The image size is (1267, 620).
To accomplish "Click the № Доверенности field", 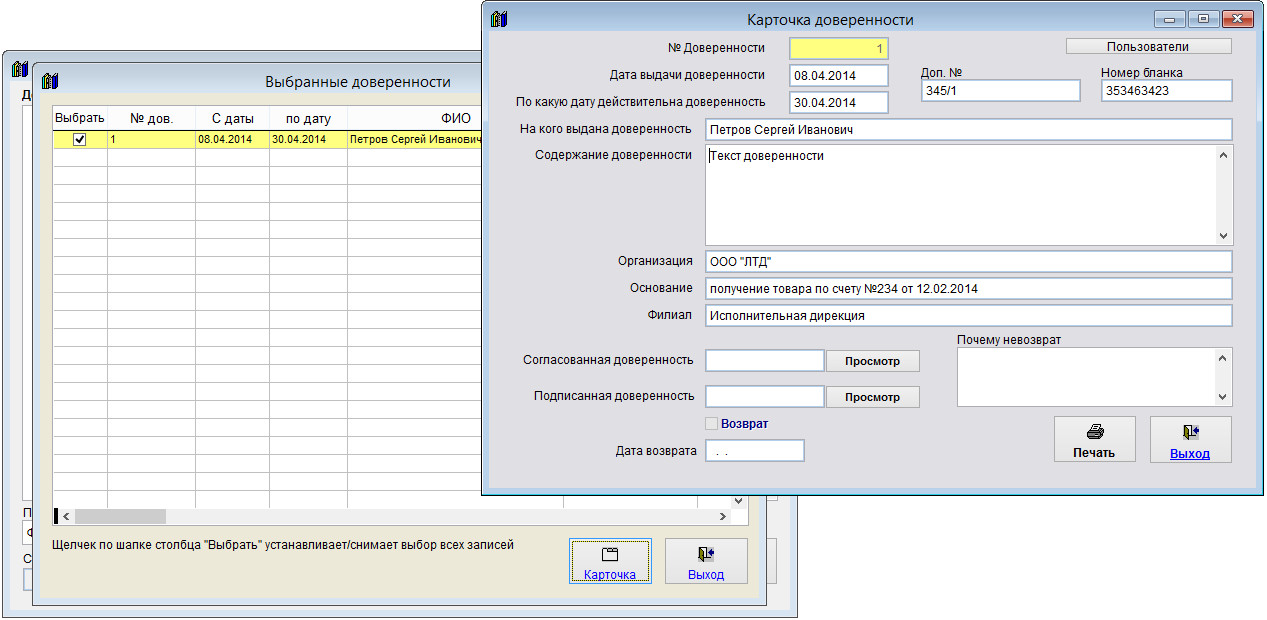I will point(839,48).
